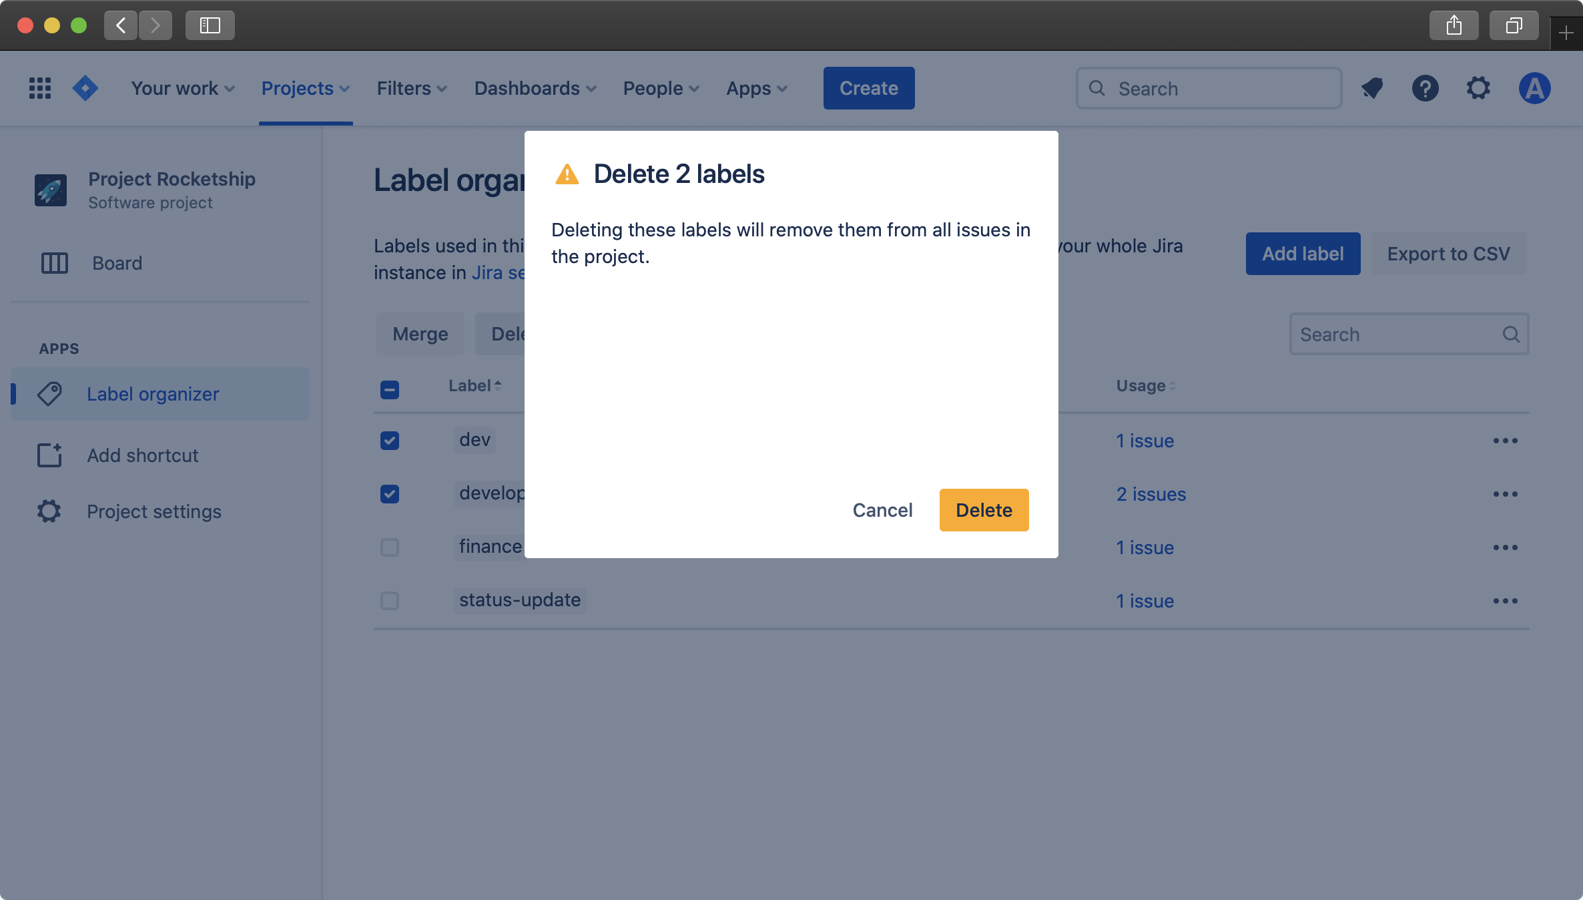This screenshot has width=1583, height=900.
Task: Expand the Projects dropdown
Action: tap(305, 88)
